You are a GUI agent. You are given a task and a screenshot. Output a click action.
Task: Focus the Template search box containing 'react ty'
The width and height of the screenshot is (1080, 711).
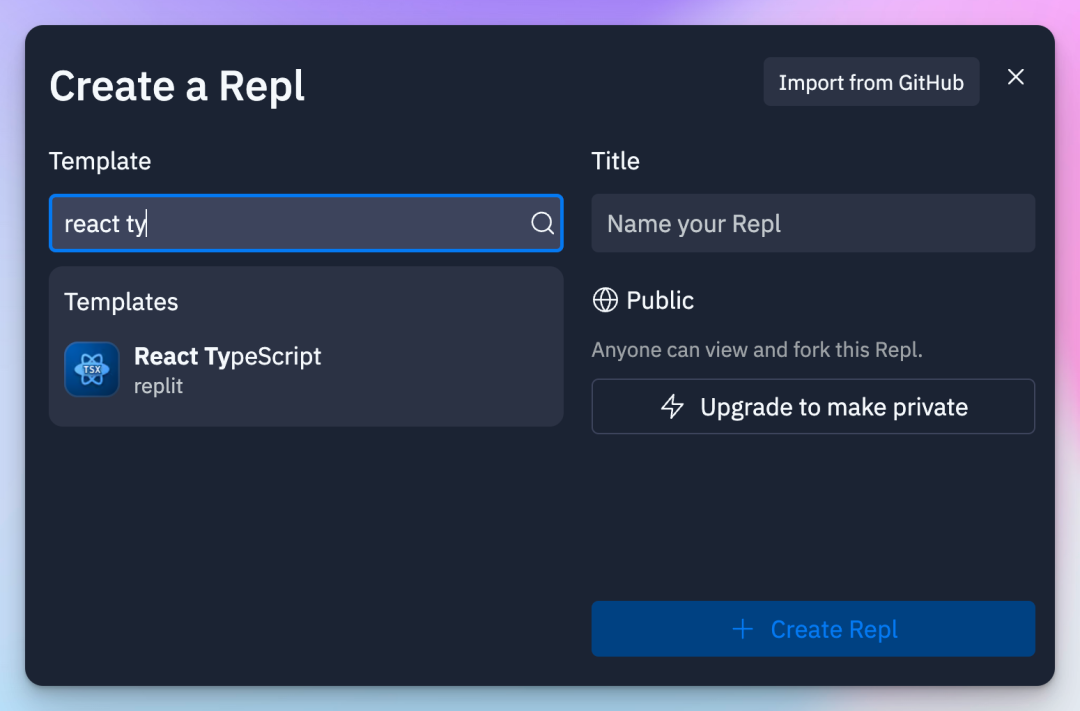pyautogui.click(x=290, y=223)
